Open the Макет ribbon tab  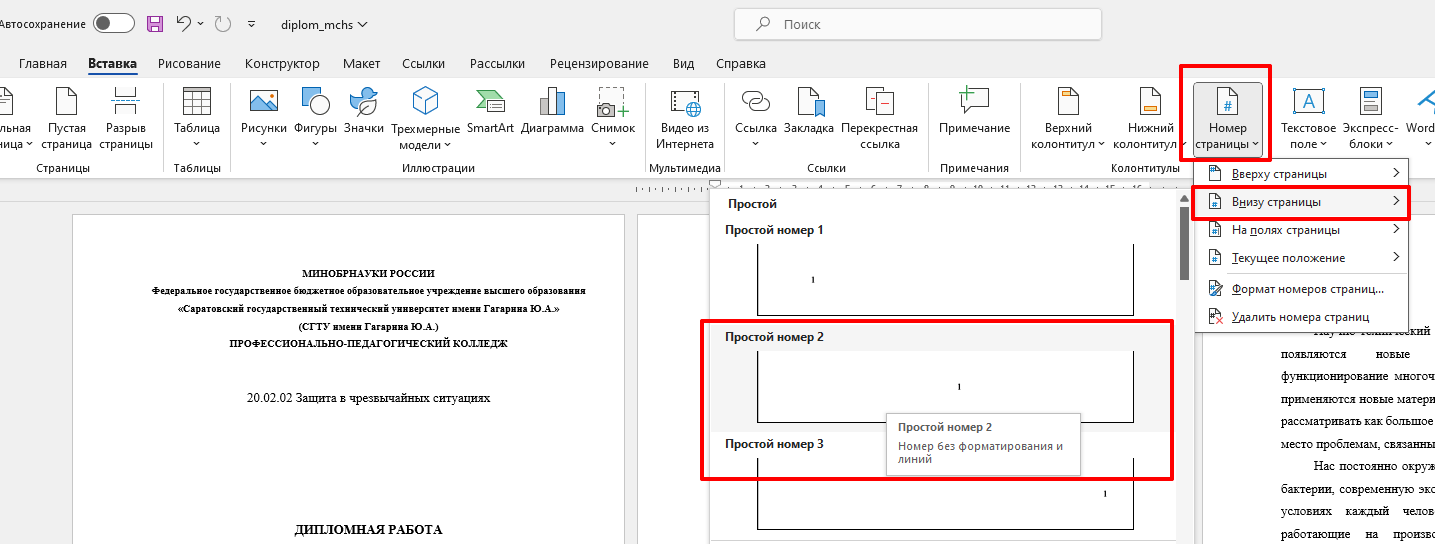coord(361,63)
